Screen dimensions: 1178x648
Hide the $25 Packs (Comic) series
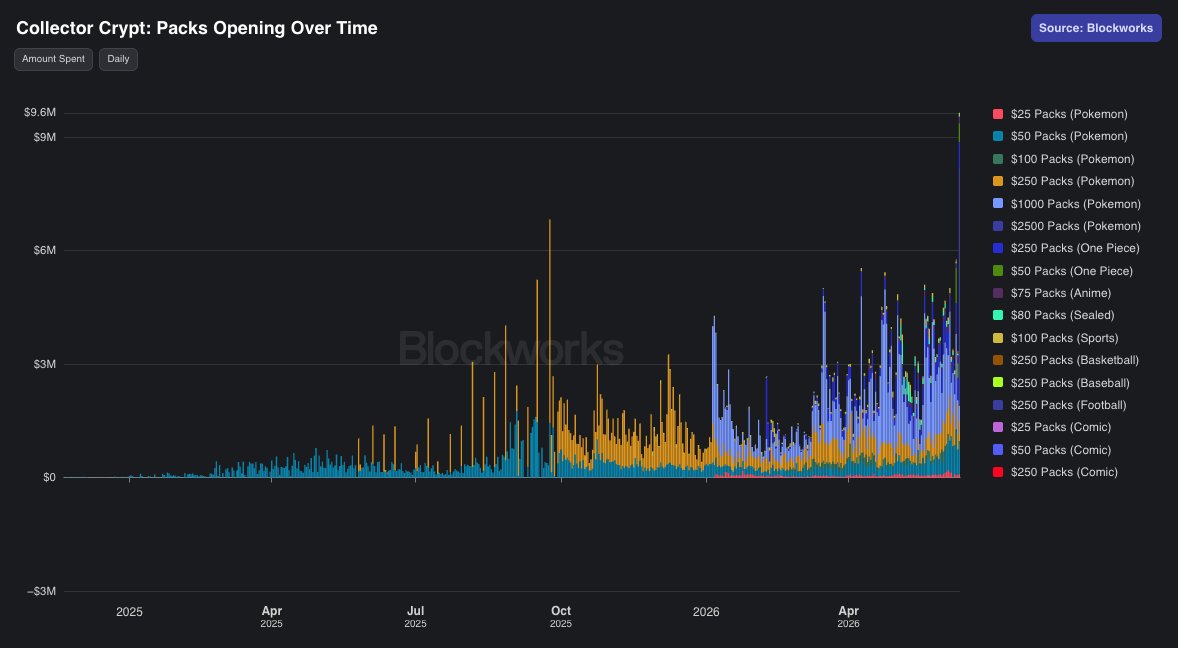(1051, 427)
